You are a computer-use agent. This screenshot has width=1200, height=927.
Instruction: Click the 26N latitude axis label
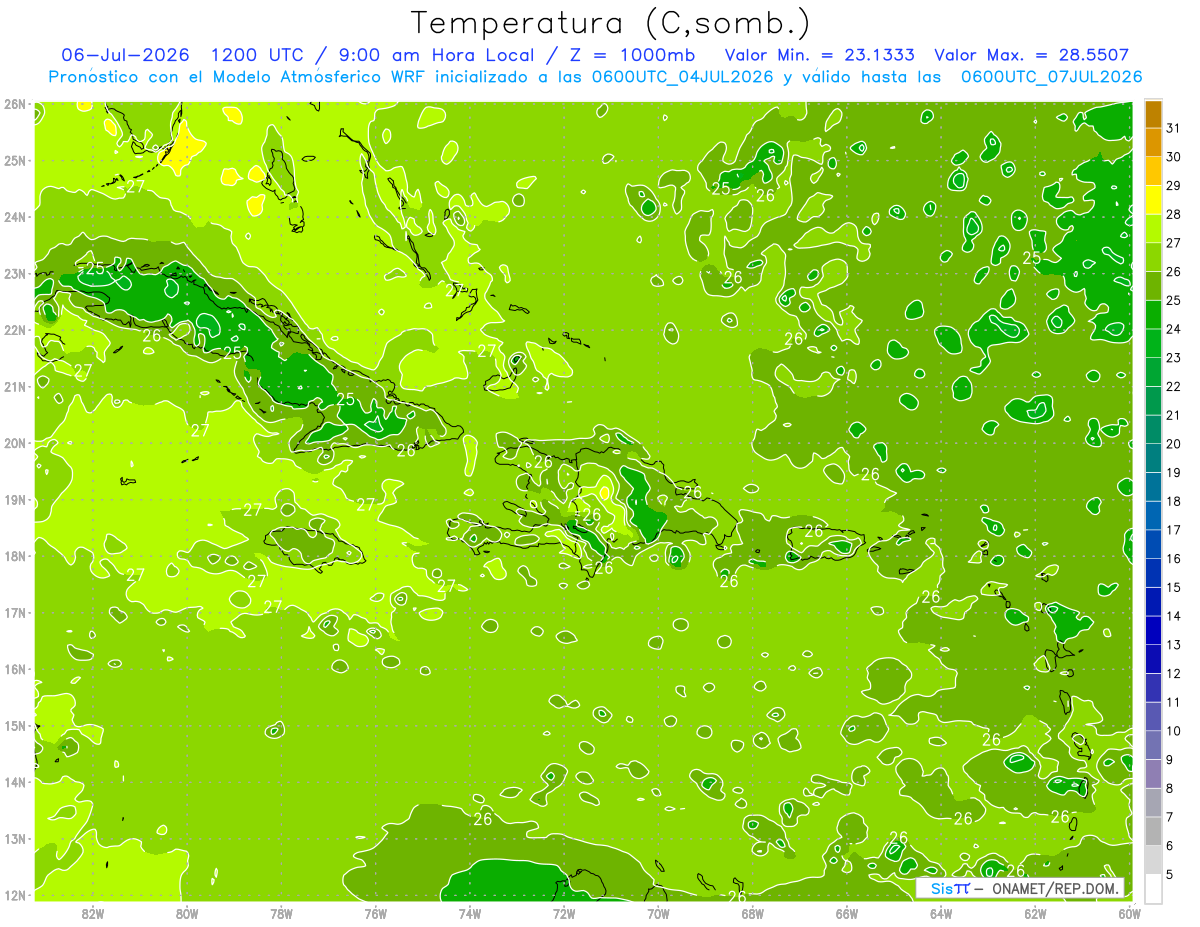click(14, 103)
